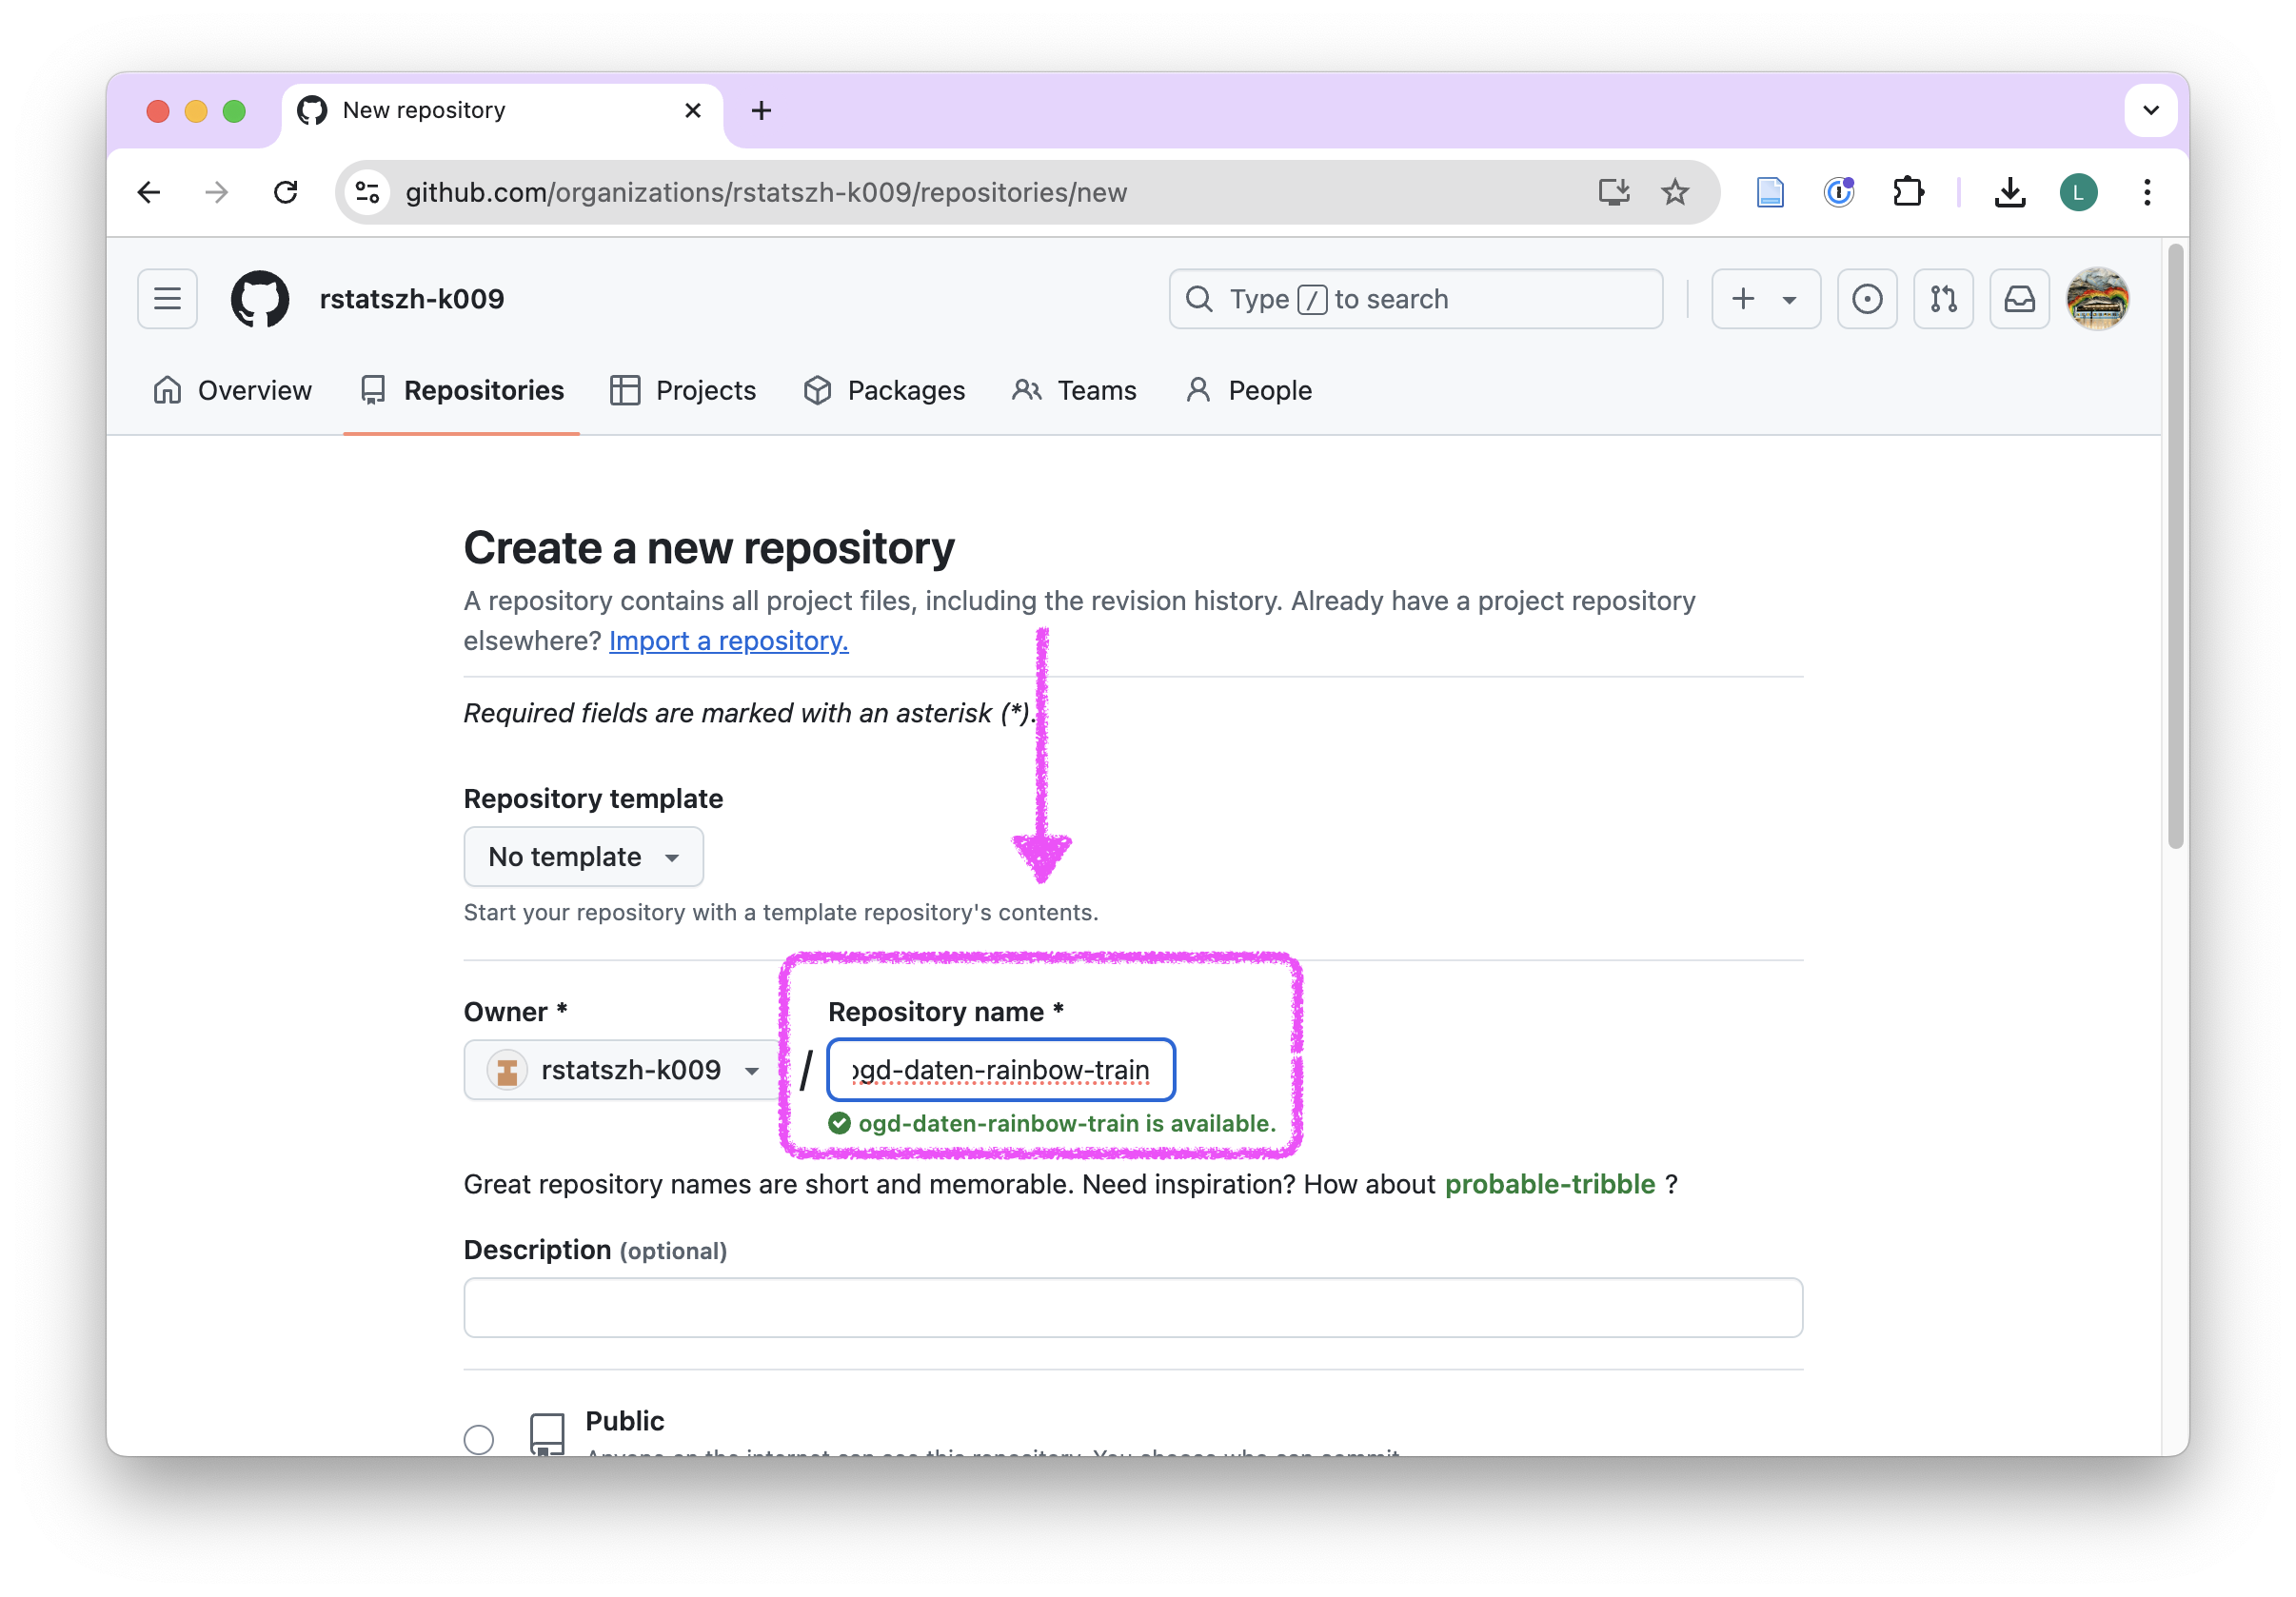Image resolution: width=2296 pixels, height=1597 pixels.
Task: Open the GitHub hamburger navigation menu
Action: click(x=167, y=299)
